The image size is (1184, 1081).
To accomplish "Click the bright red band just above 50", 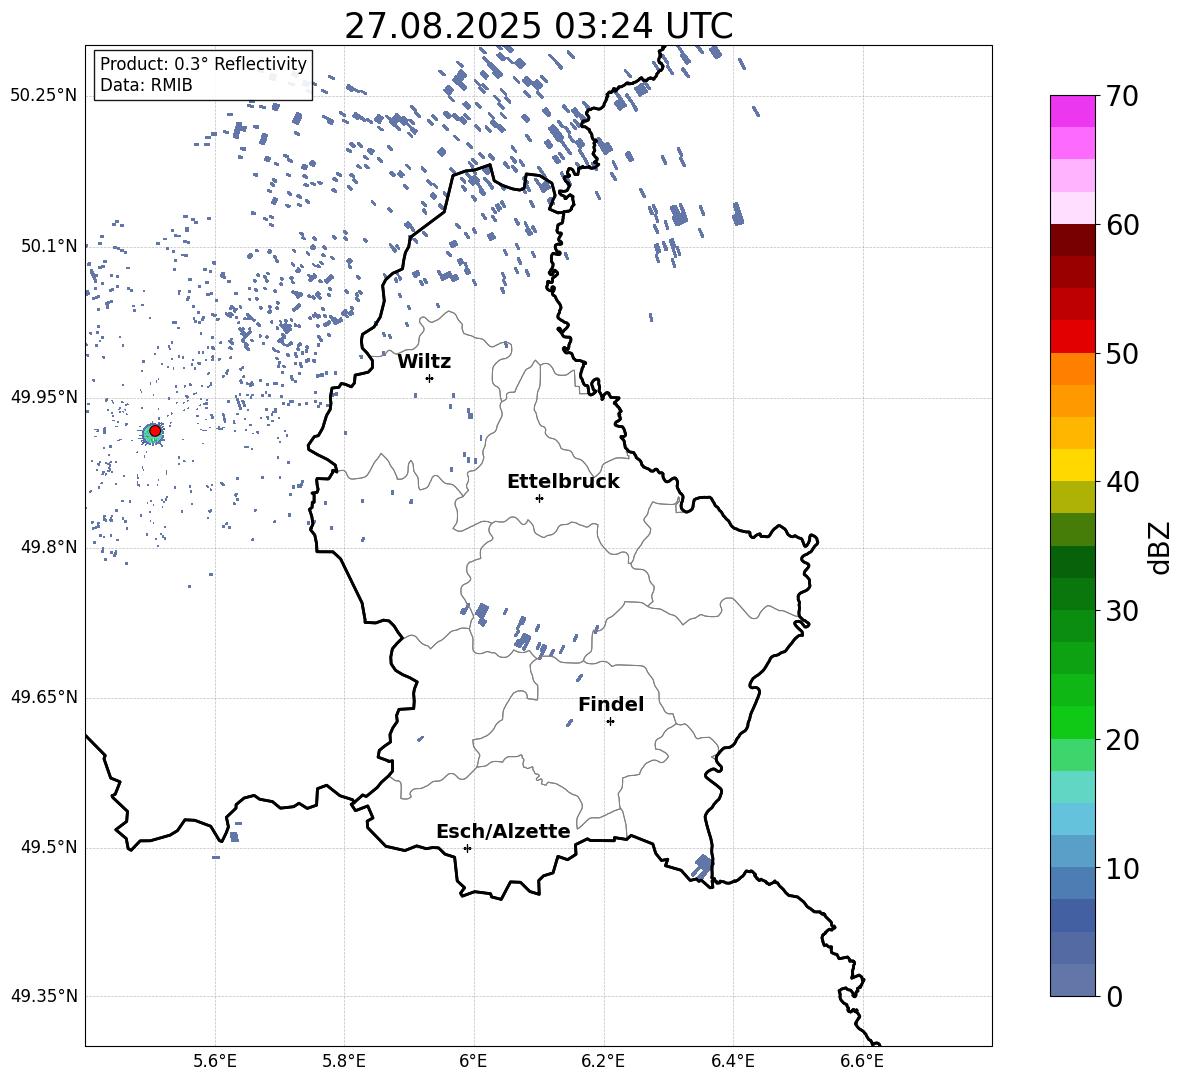I will (1073, 336).
